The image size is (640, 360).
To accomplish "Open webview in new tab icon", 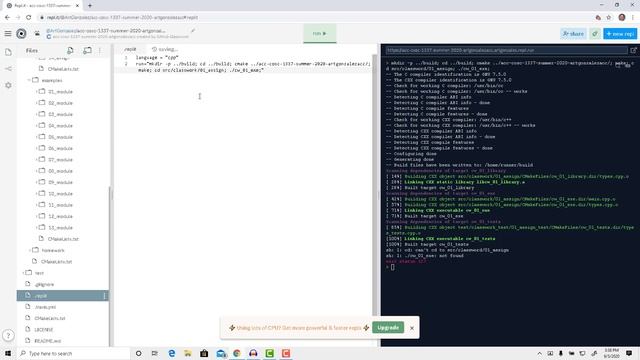I will click(633, 50).
